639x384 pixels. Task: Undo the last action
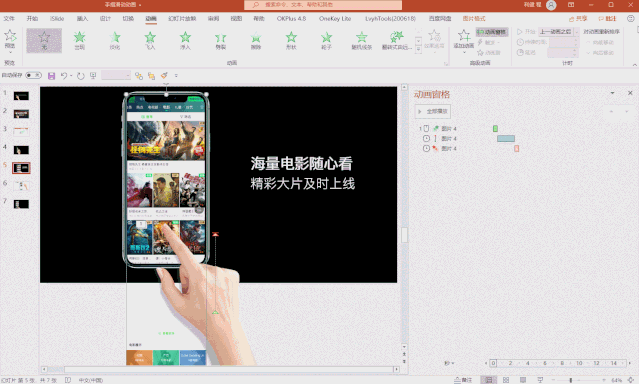point(64,76)
